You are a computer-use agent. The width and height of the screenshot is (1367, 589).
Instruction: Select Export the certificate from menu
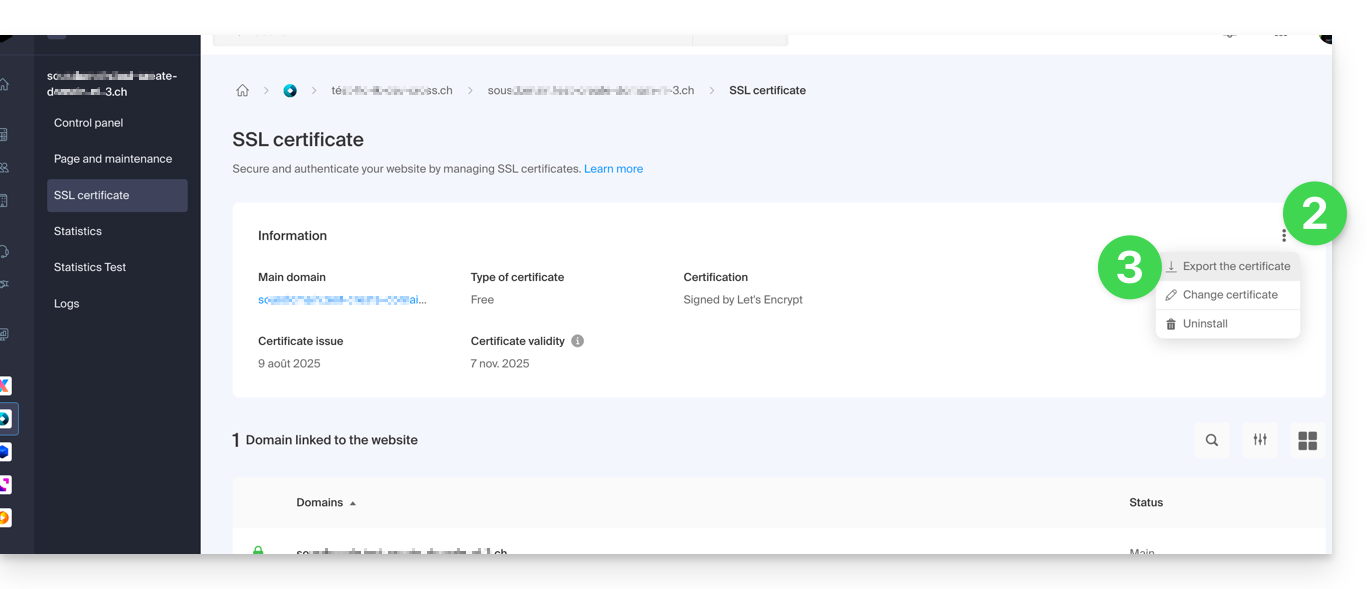pyautogui.click(x=1236, y=267)
